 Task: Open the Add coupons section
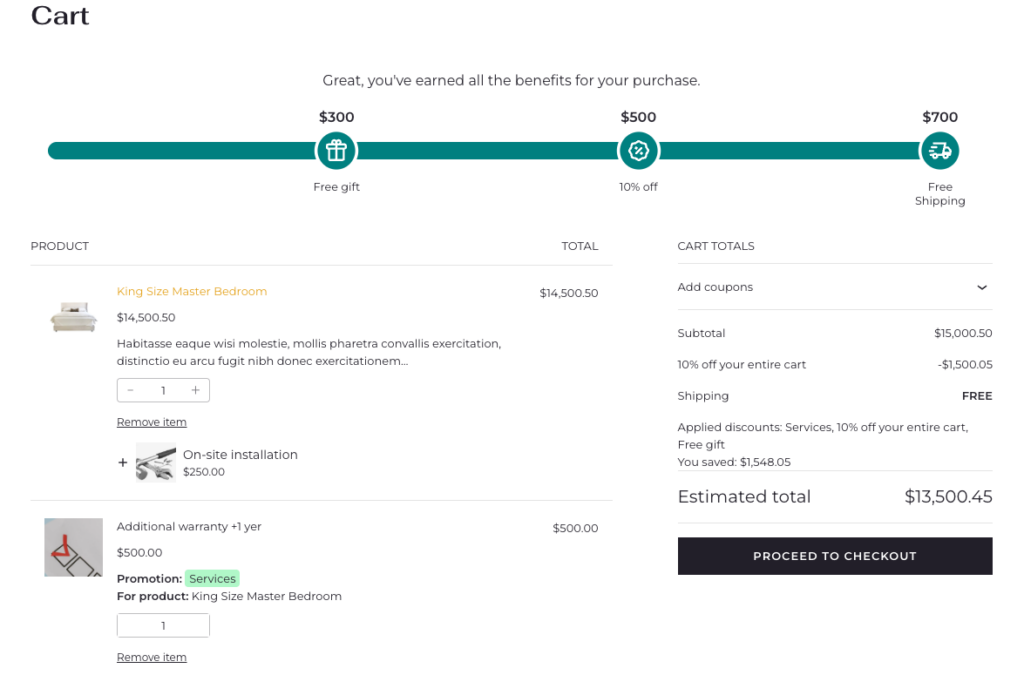pyautogui.click(x=716, y=287)
